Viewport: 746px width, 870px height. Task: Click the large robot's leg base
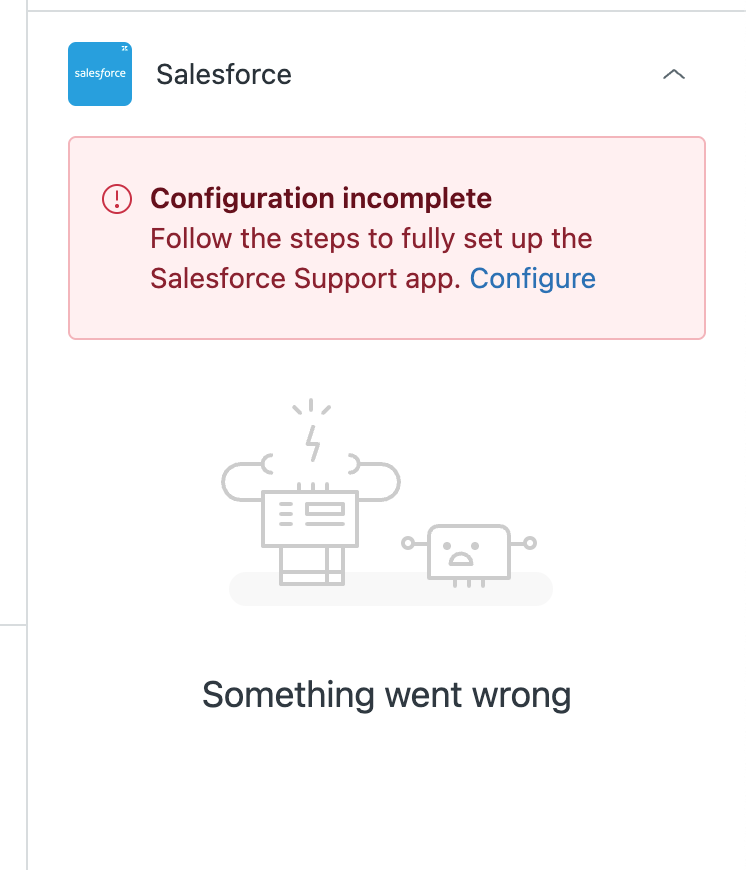coord(311,569)
